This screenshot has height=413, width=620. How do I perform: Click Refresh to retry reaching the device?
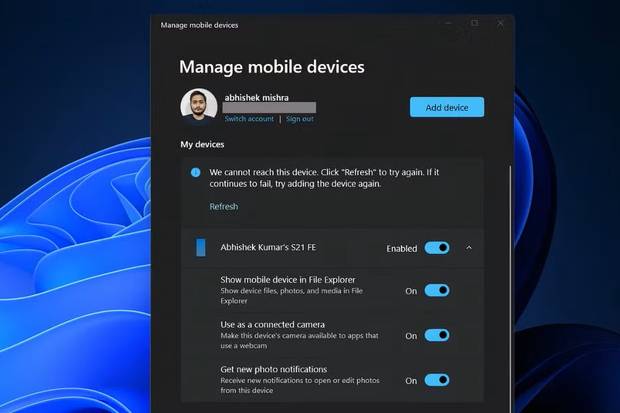coord(224,206)
